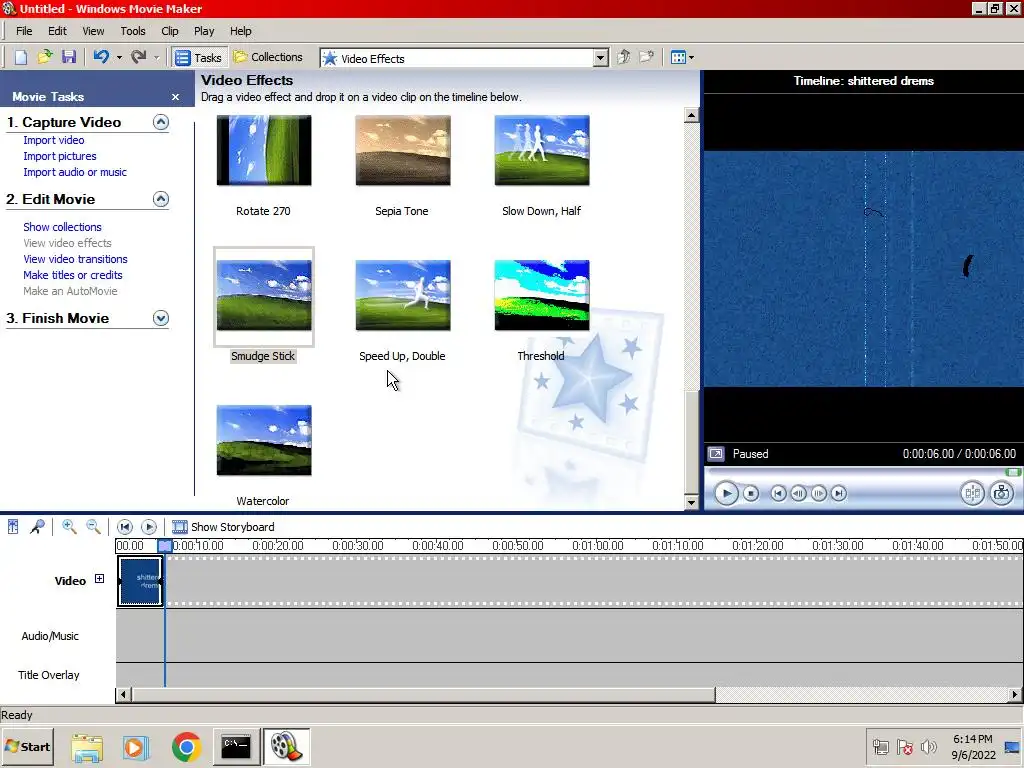The width and height of the screenshot is (1024, 768).
Task: Click the preview Stop button
Action: tap(751, 493)
